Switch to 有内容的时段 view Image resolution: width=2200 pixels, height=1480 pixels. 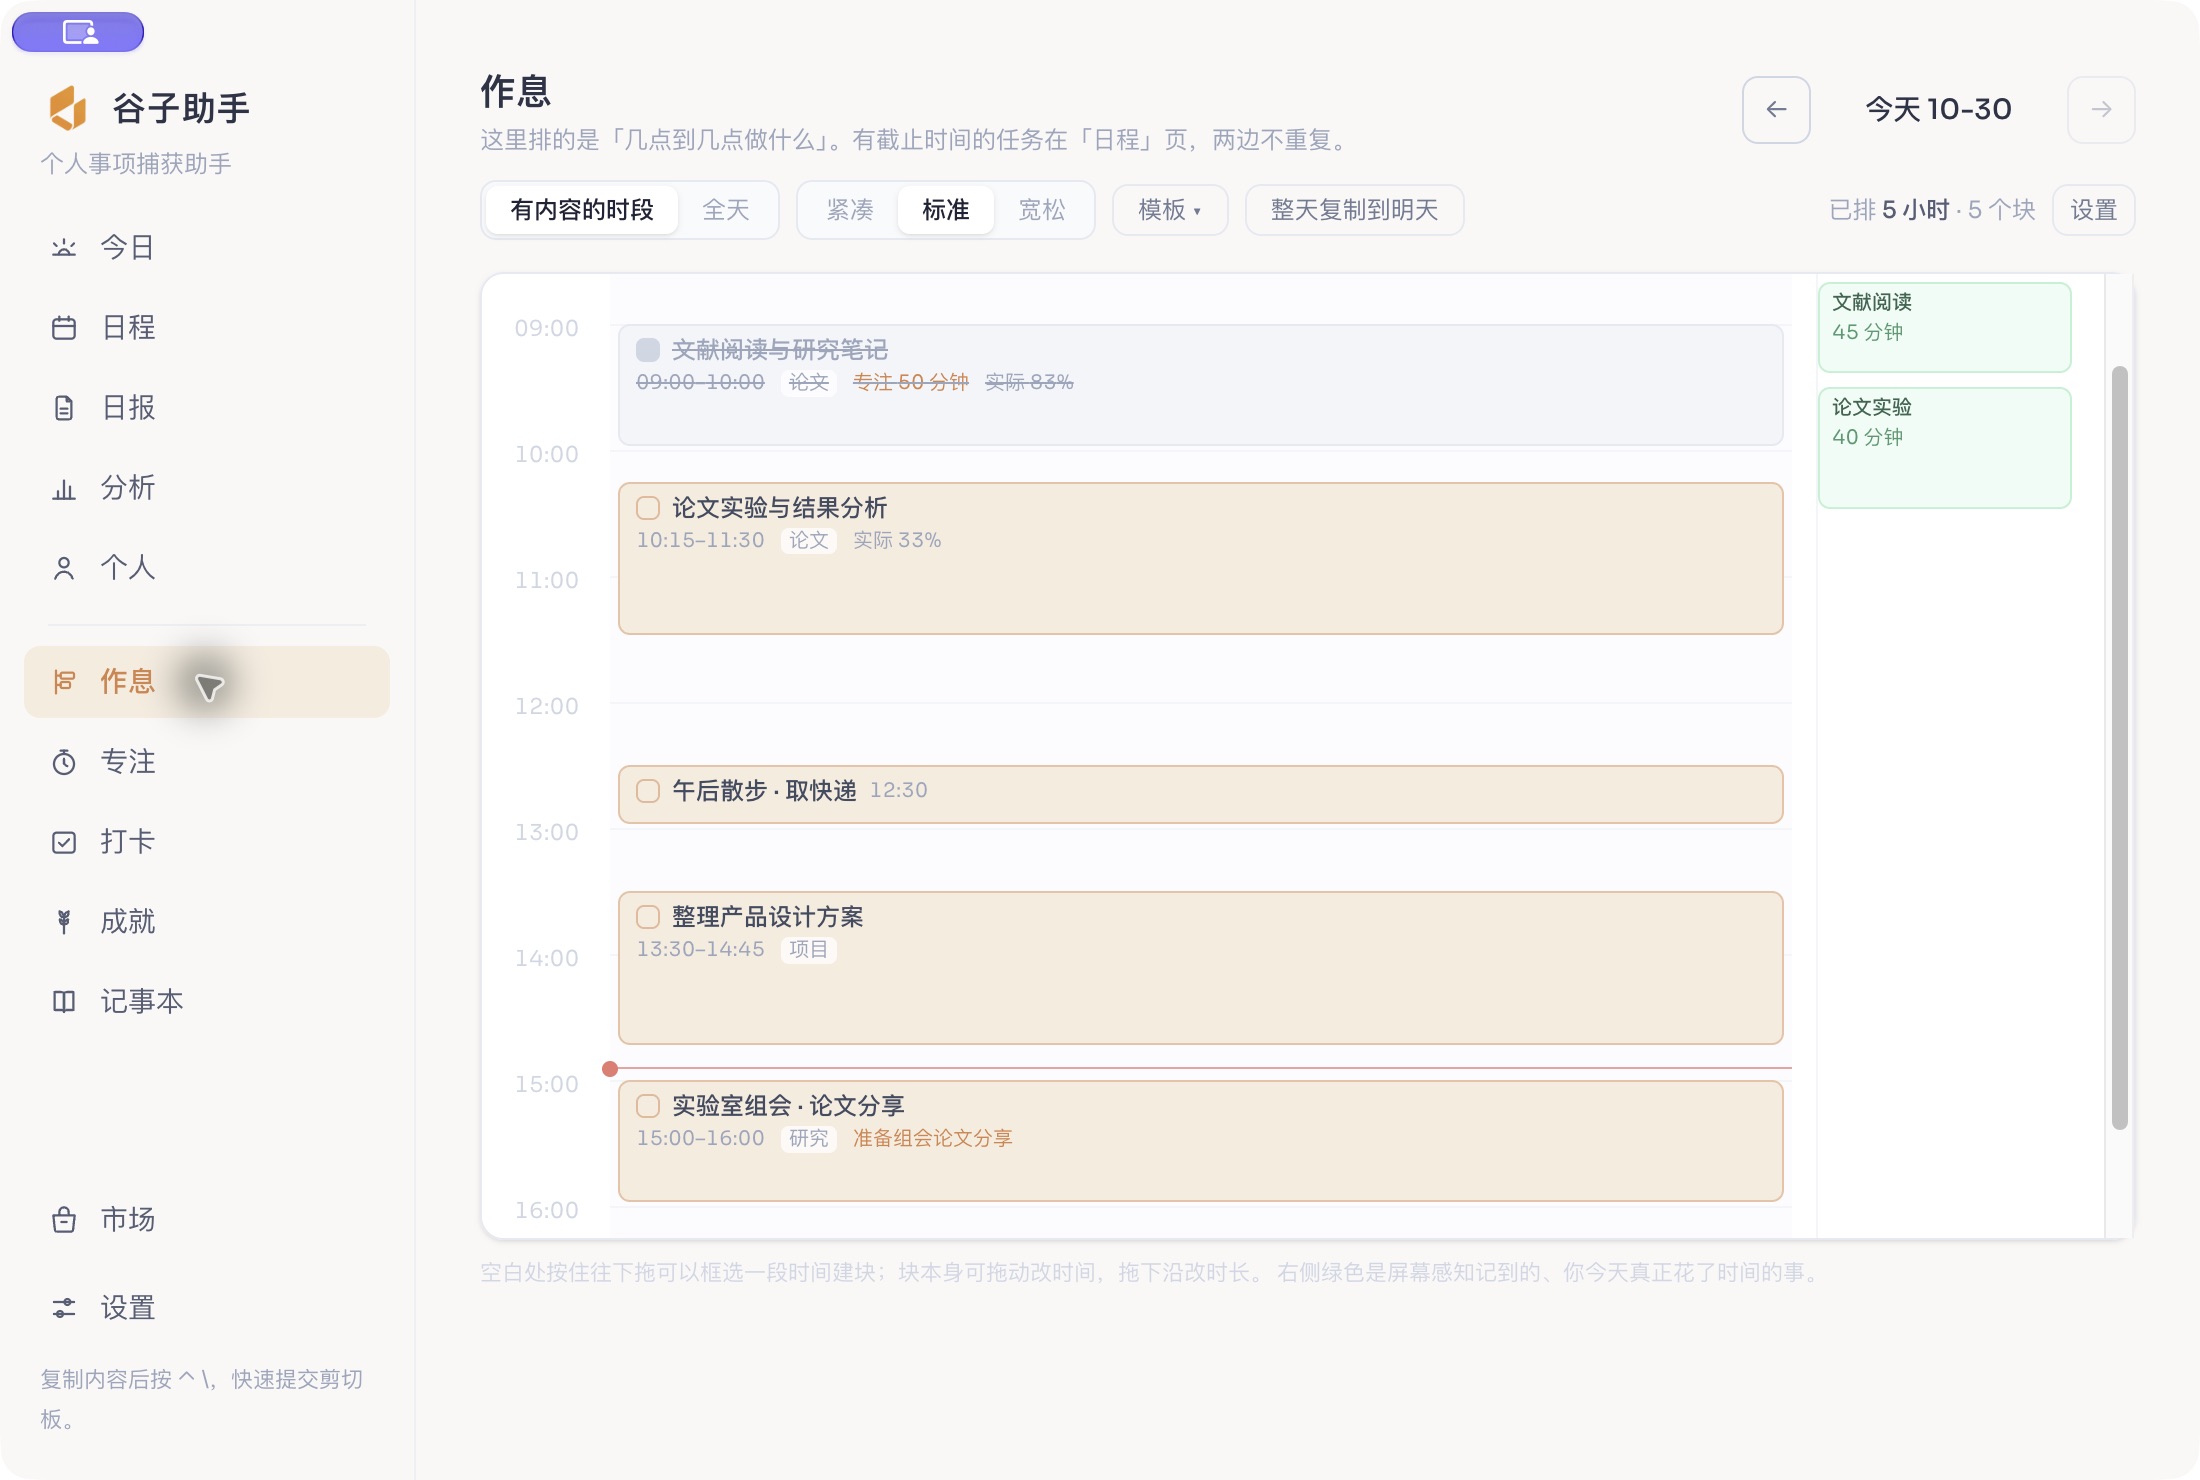click(x=582, y=210)
